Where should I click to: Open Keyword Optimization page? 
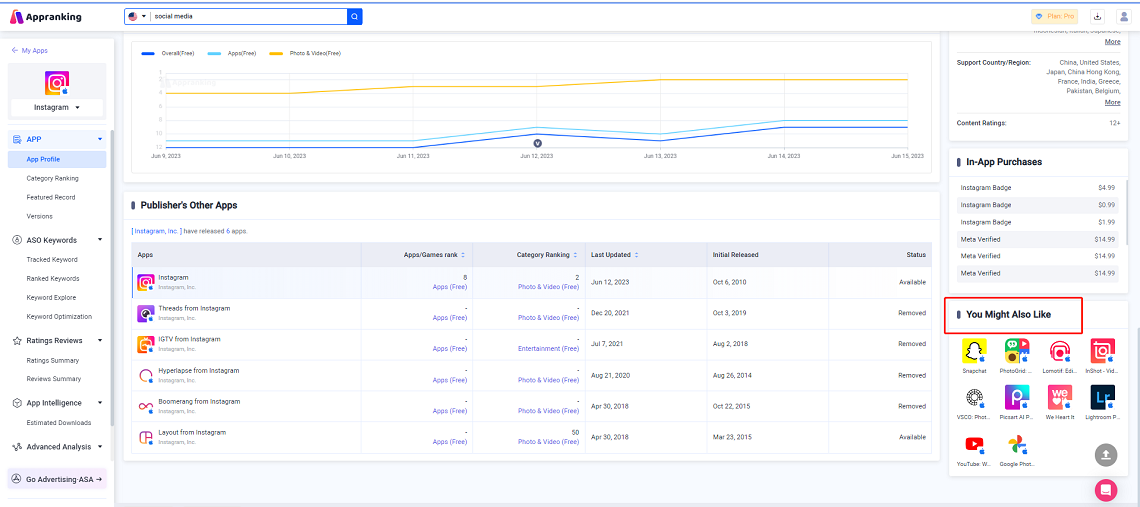pyautogui.click(x=59, y=316)
